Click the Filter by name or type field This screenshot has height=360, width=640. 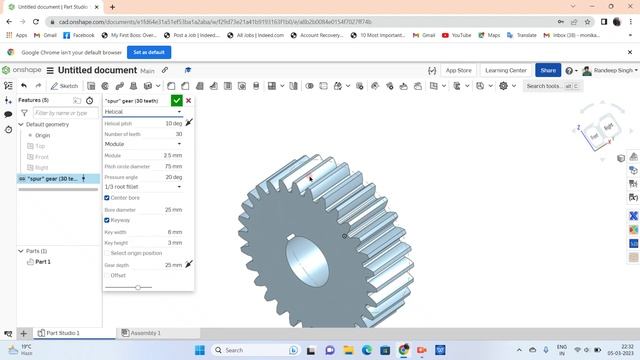tap(65, 113)
